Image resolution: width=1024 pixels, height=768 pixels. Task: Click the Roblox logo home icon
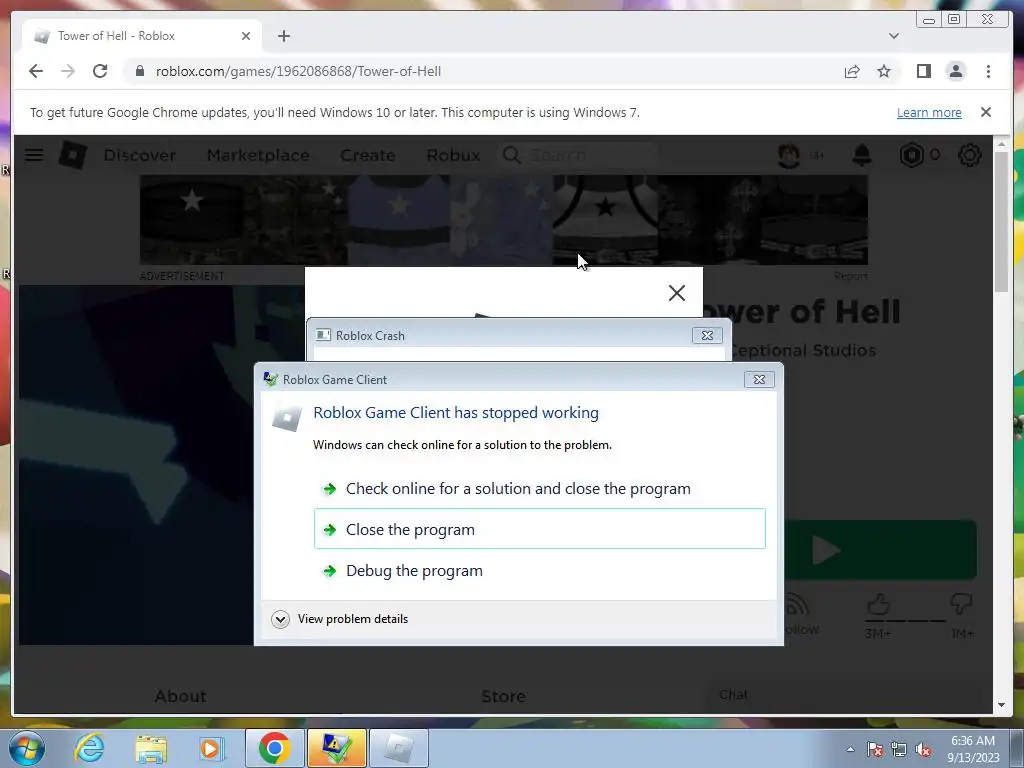click(x=72, y=155)
